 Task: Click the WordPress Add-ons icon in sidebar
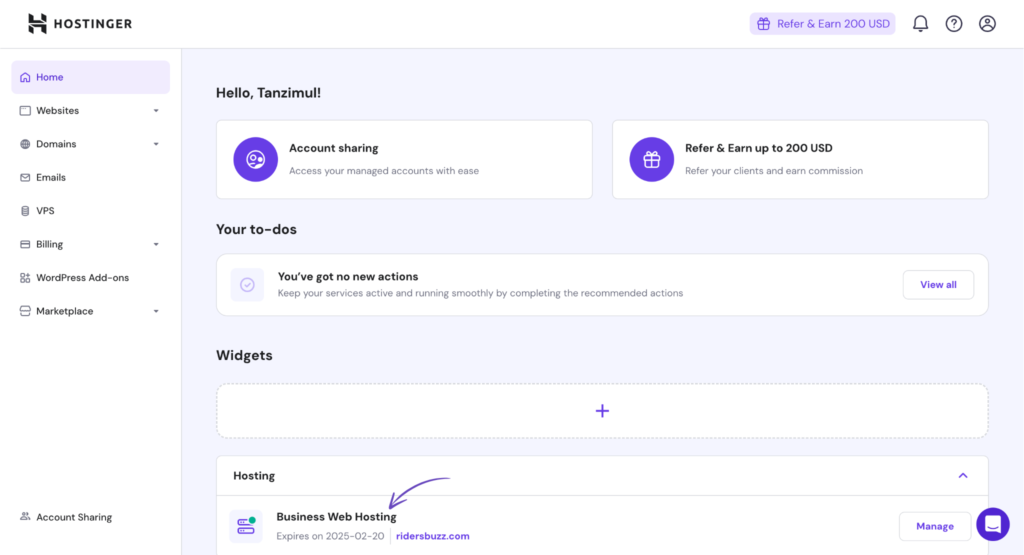point(25,278)
